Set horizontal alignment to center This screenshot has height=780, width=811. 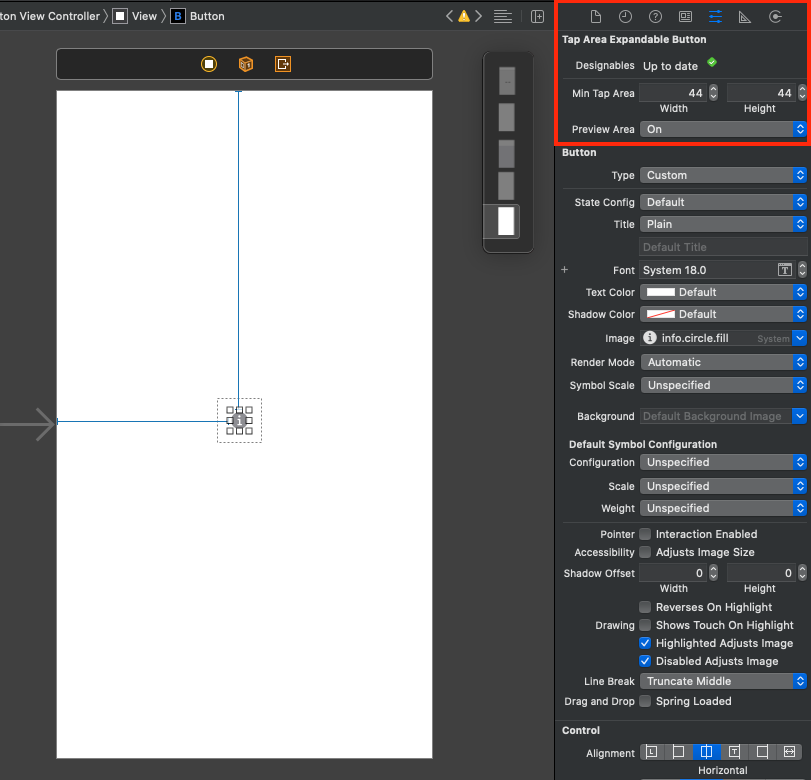pyautogui.click(x=706, y=752)
